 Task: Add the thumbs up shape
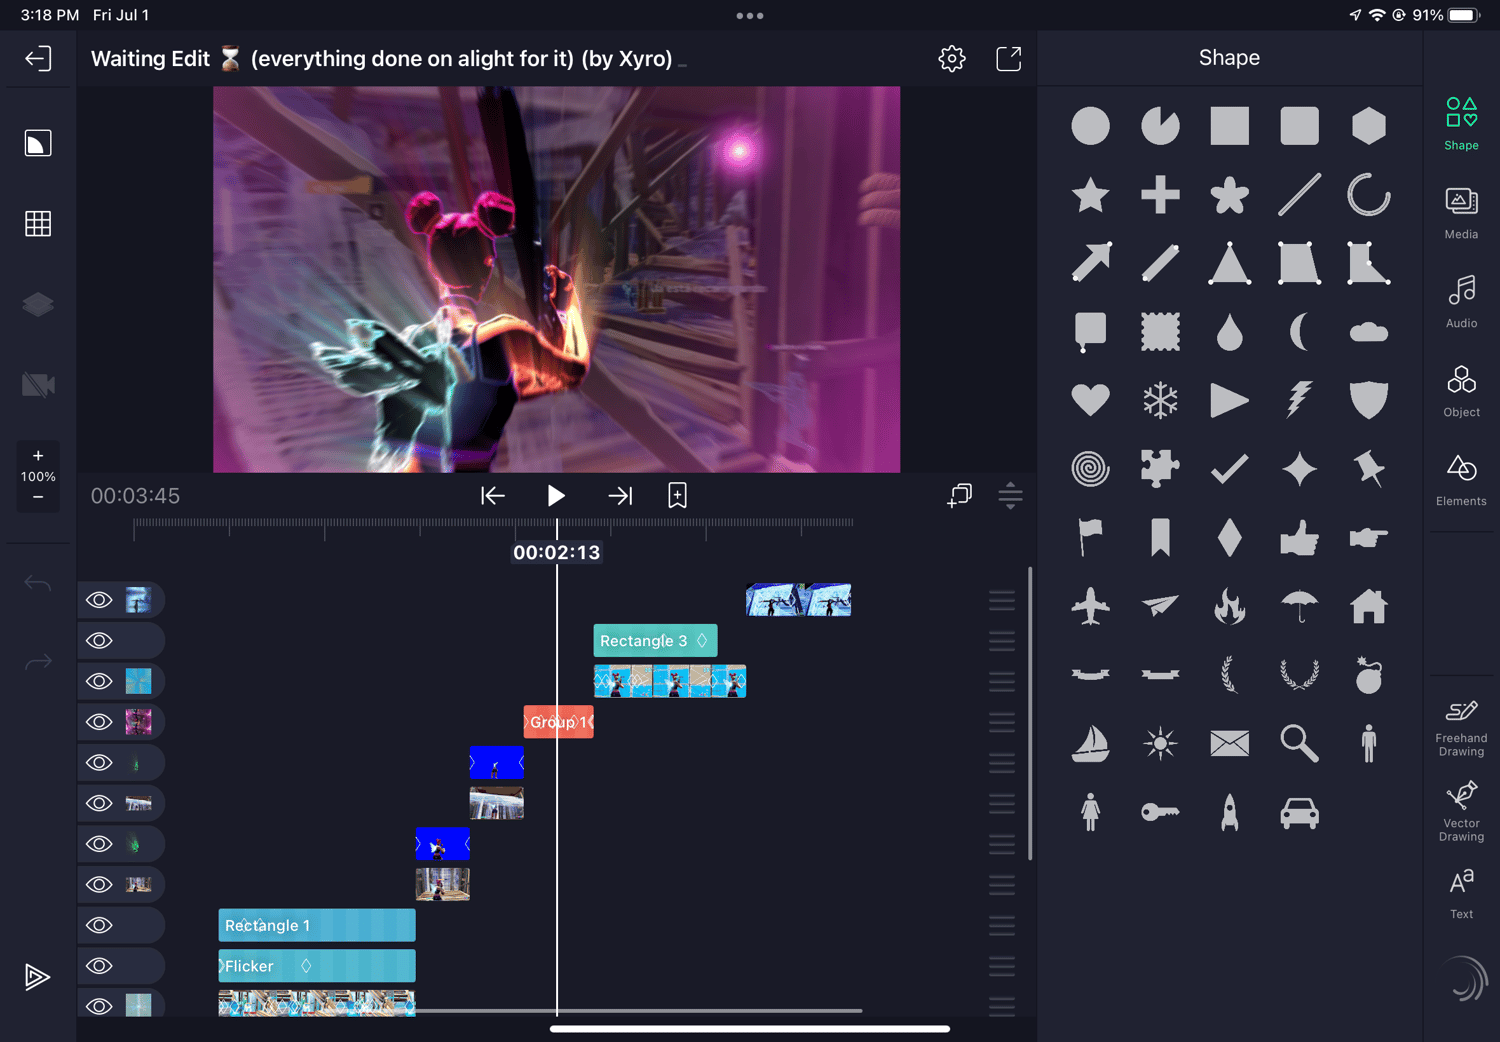[1299, 537]
